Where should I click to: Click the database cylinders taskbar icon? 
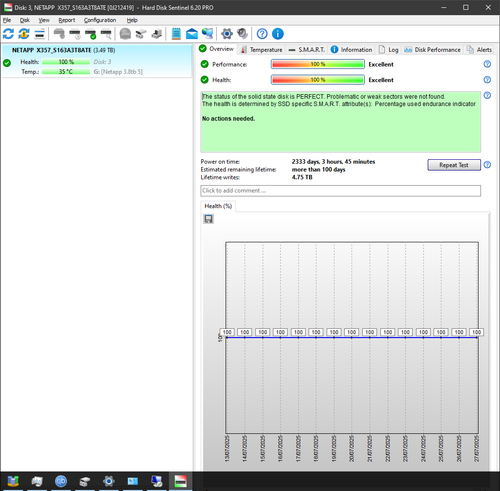[13, 481]
